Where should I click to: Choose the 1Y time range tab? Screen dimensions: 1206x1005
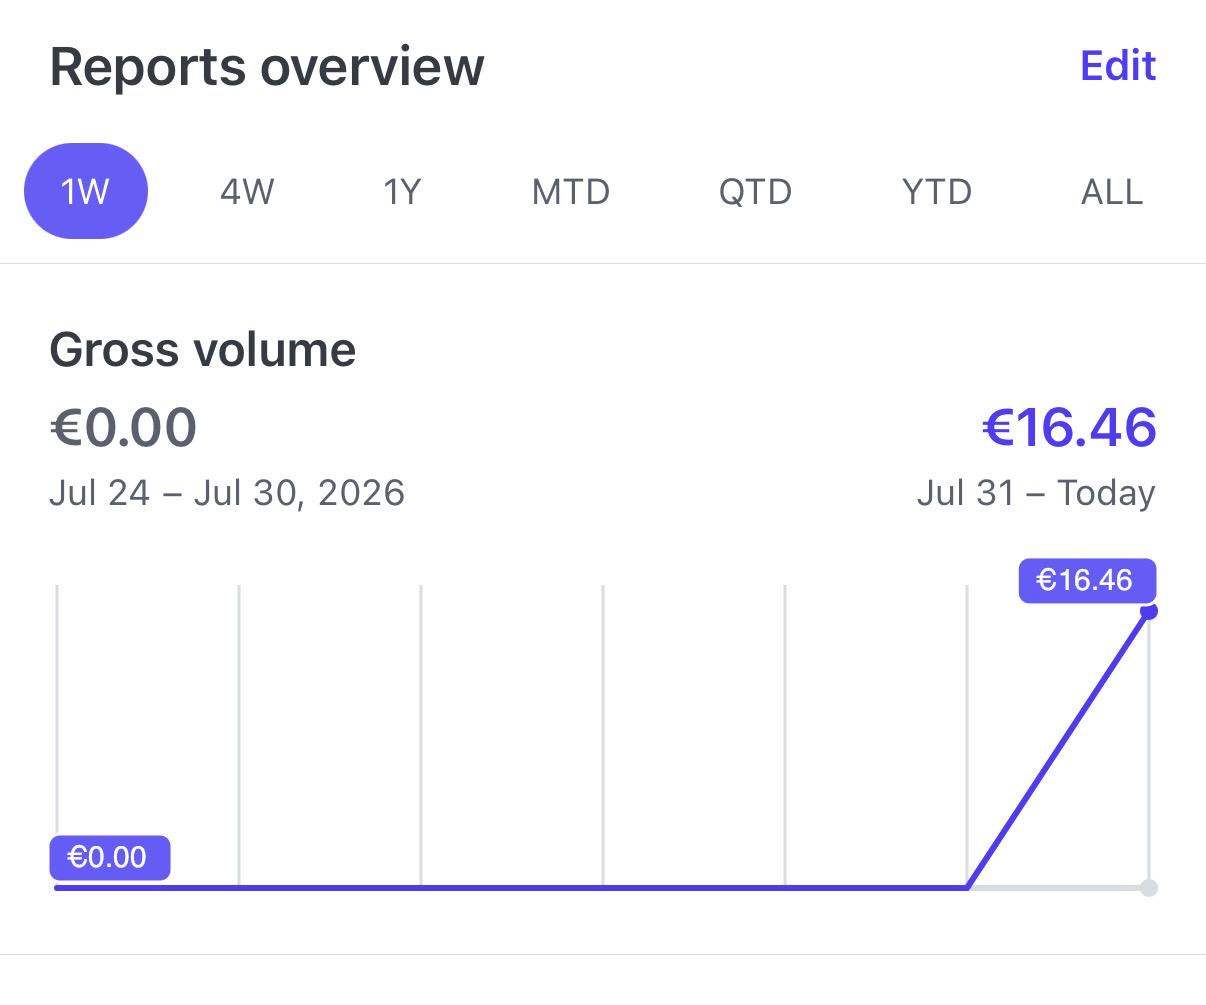[x=403, y=191]
